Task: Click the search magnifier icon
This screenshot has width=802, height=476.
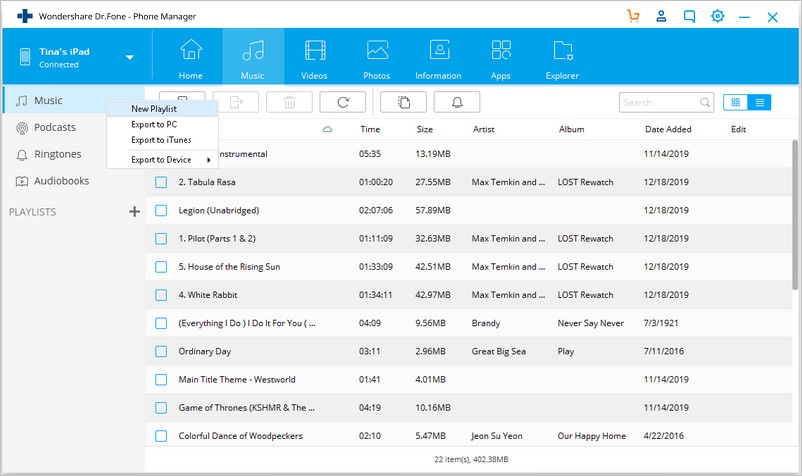Action: [705, 103]
